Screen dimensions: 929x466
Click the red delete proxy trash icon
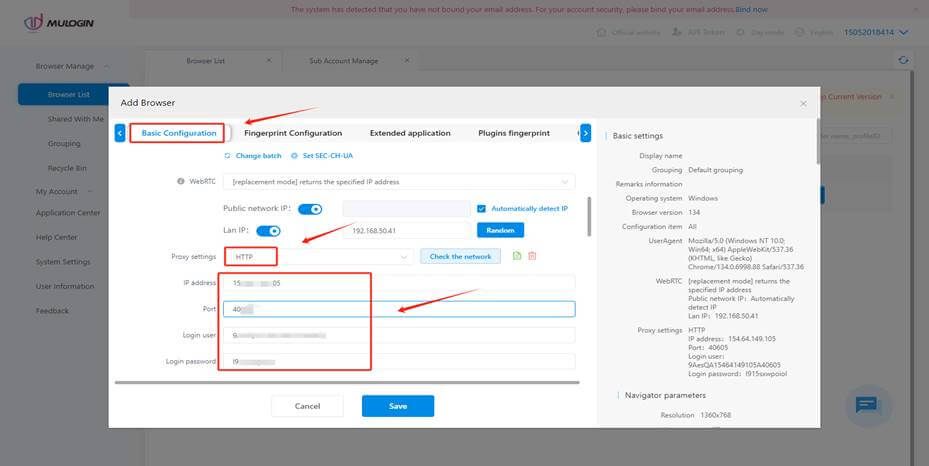pyautogui.click(x=532, y=256)
